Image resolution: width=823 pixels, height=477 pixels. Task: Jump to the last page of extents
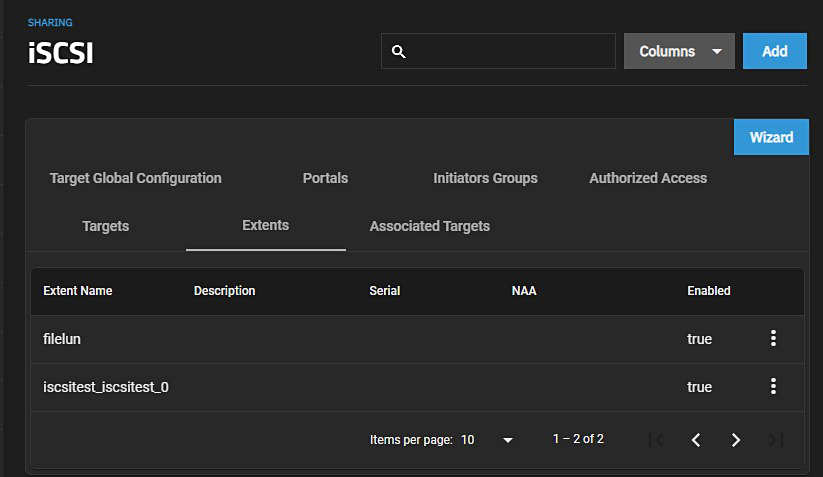point(775,440)
